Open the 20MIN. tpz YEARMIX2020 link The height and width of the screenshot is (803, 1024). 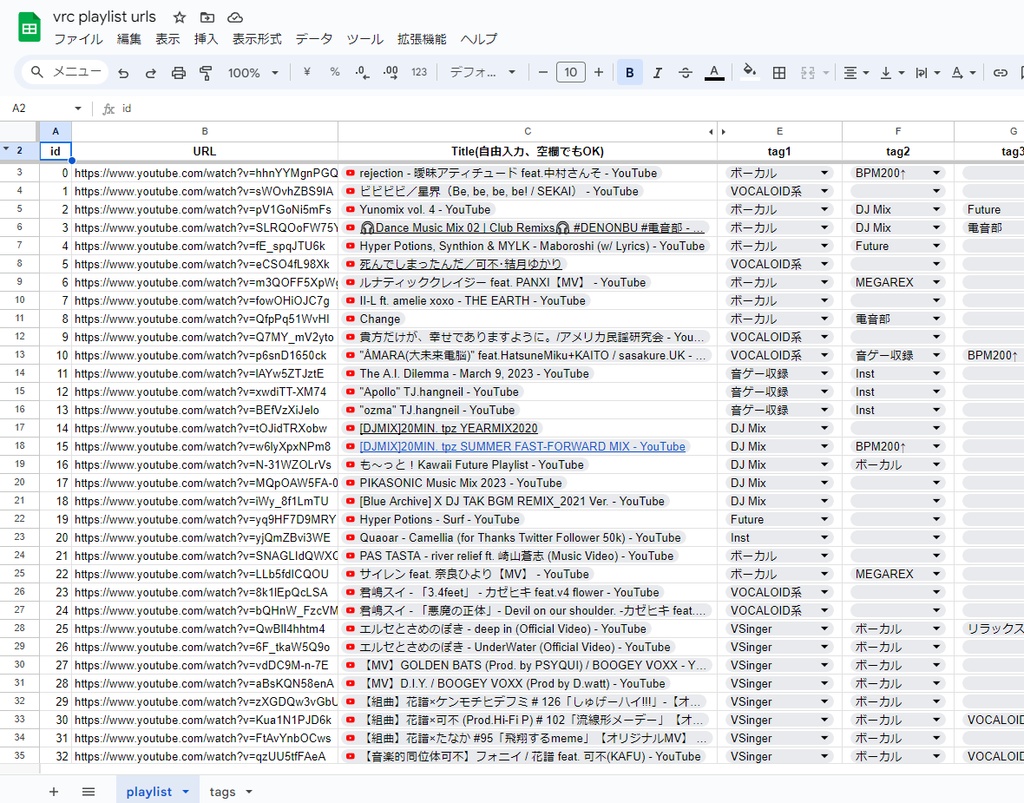pyautogui.click(x=449, y=428)
